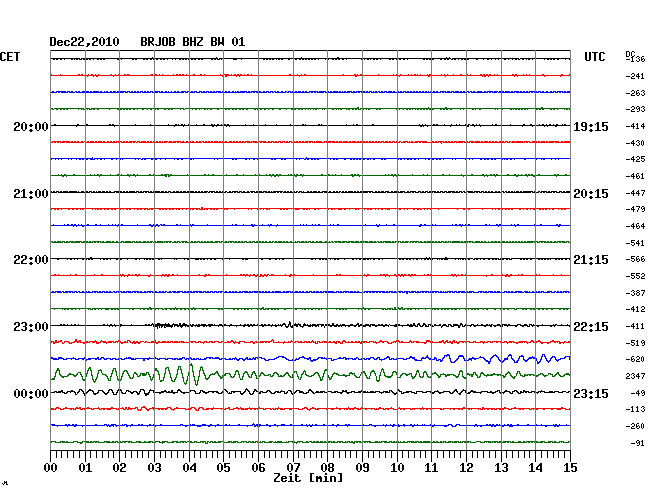The width and height of the screenshot is (650, 494).
Task: Click the minute axis label "10"
Action: [397, 468]
